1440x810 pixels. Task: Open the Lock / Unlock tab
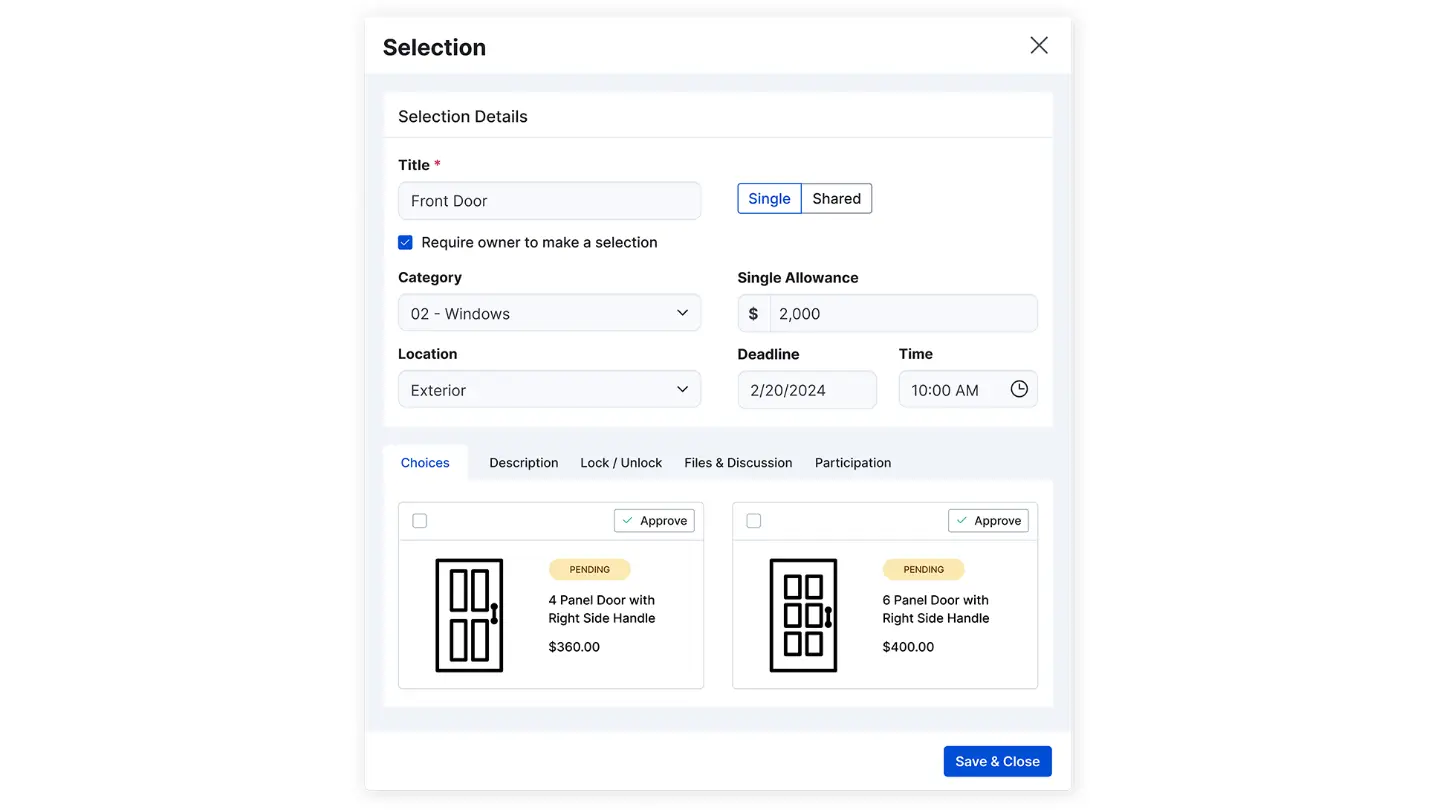click(621, 463)
